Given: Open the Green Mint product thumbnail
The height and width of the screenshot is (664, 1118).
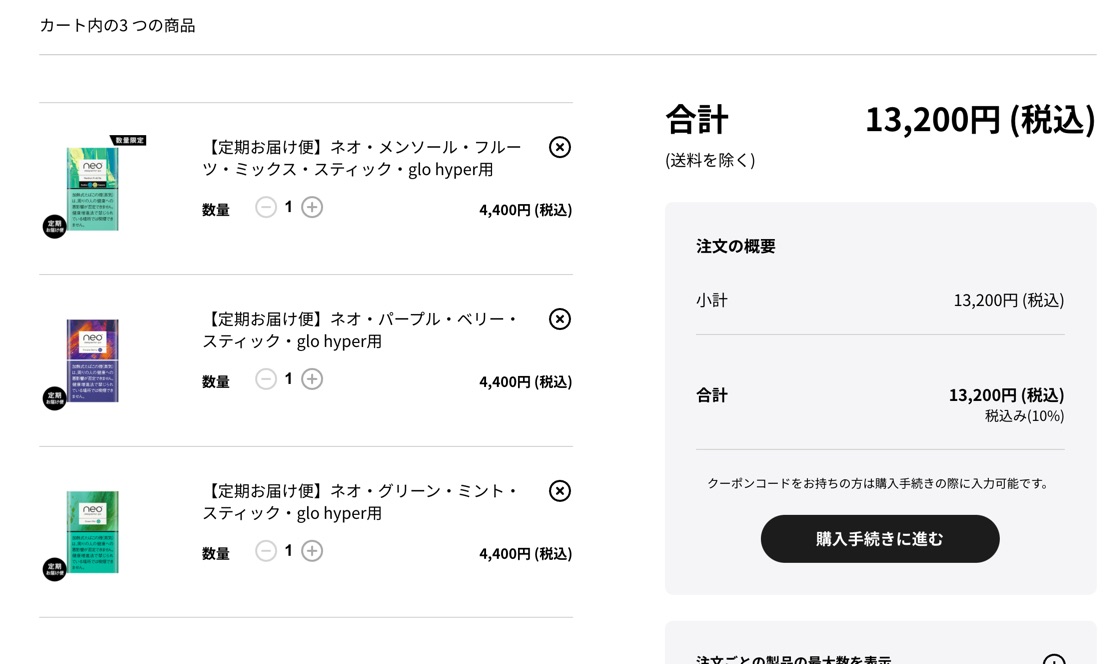Looking at the screenshot, I should [x=93, y=532].
